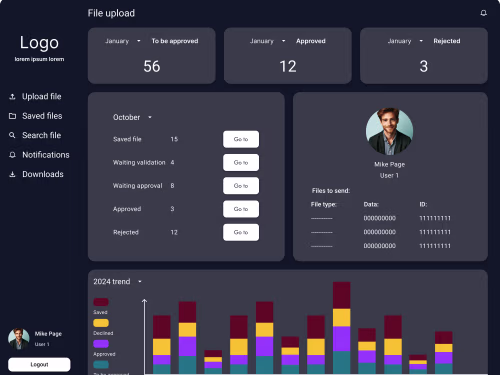Click Go to button for Waiting approval

(241, 186)
